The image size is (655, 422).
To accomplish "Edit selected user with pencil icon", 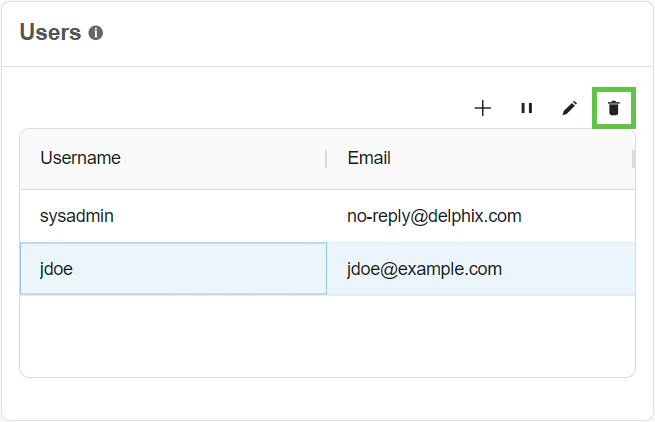I will 570,108.
